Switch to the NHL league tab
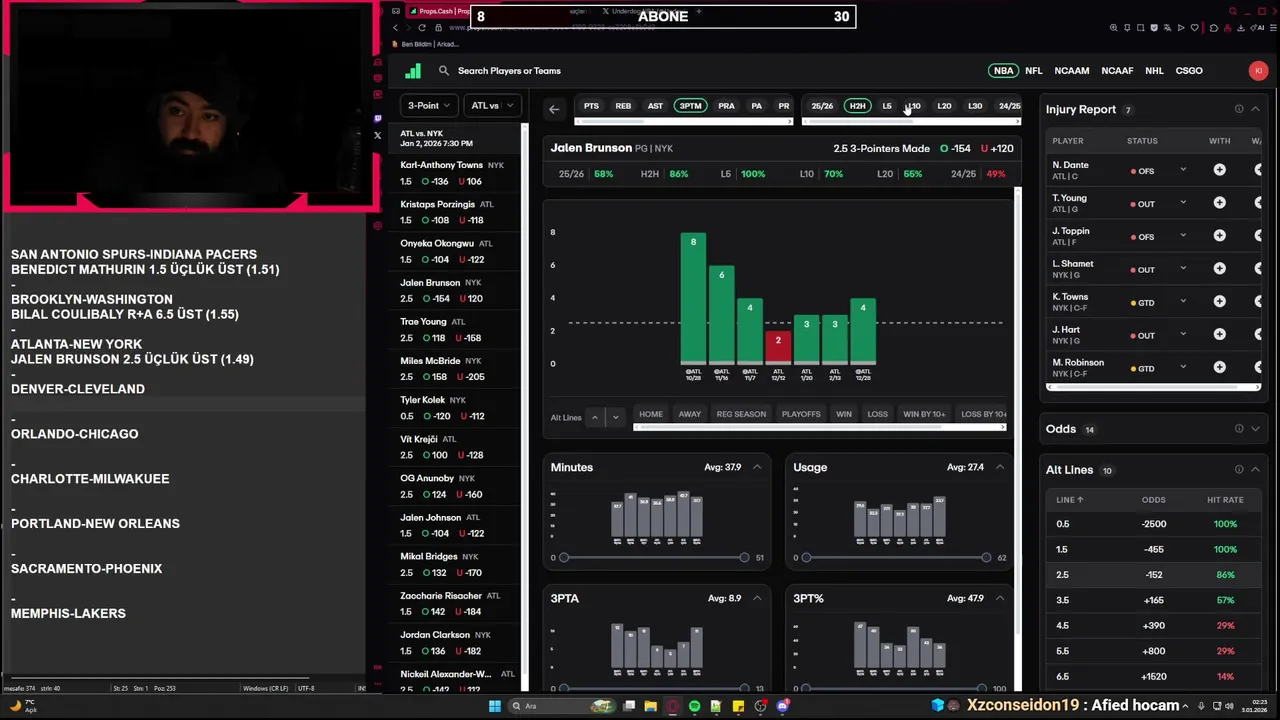 pyautogui.click(x=1154, y=71)
